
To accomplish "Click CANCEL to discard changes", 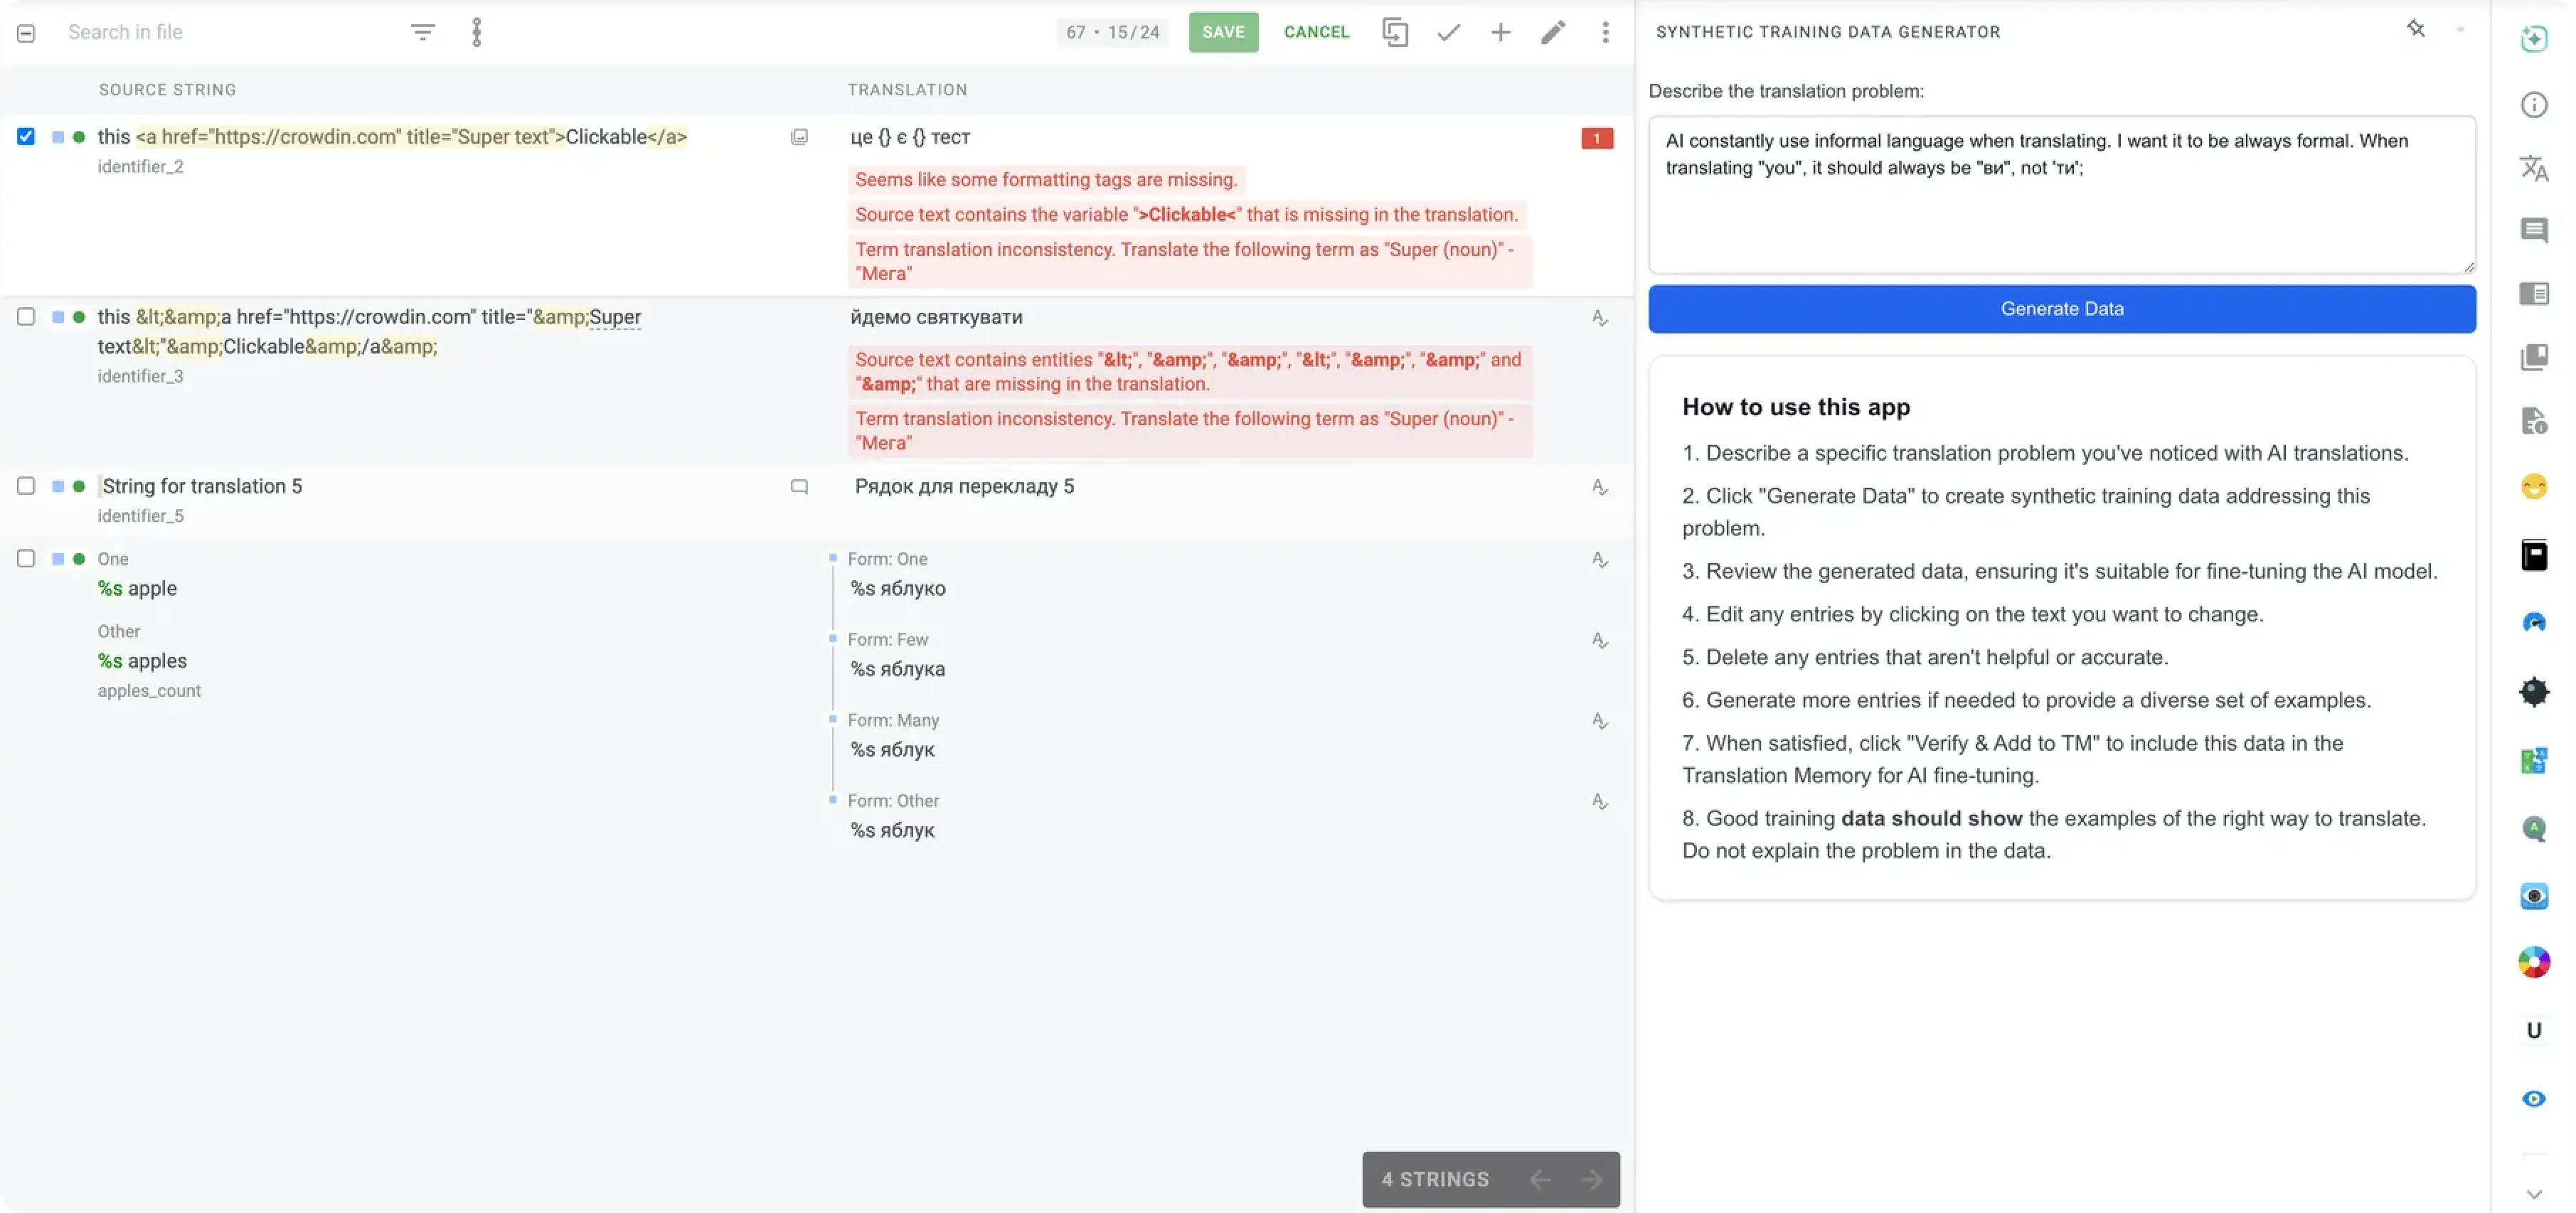I will [1317, 31].
